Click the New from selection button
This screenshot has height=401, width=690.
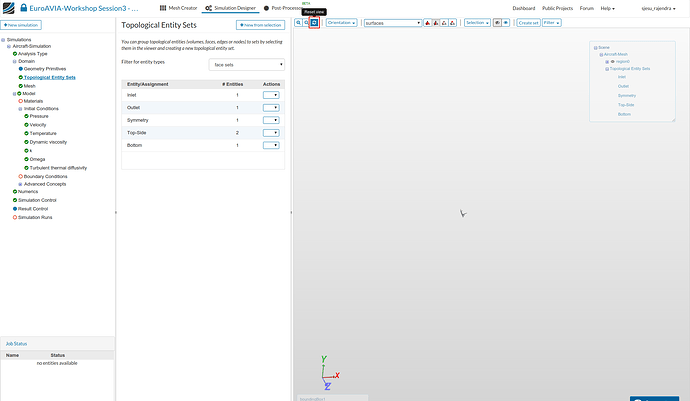tap(261, 25)
